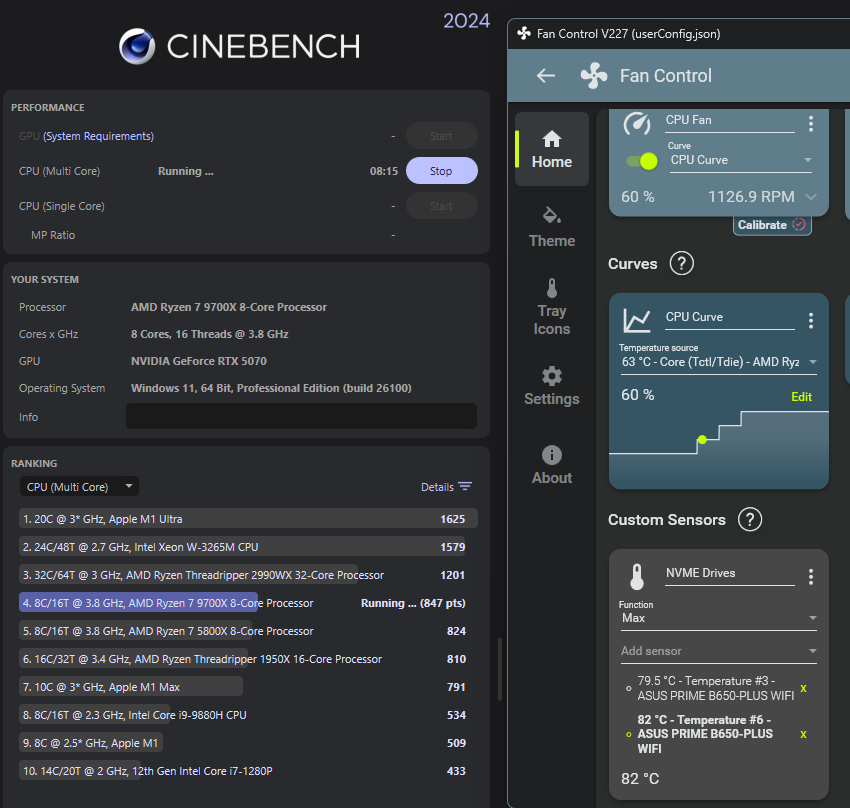Select the Threadripper 2990WX ranking row
This screenshot has height=808, width=850.
point(248,575)
